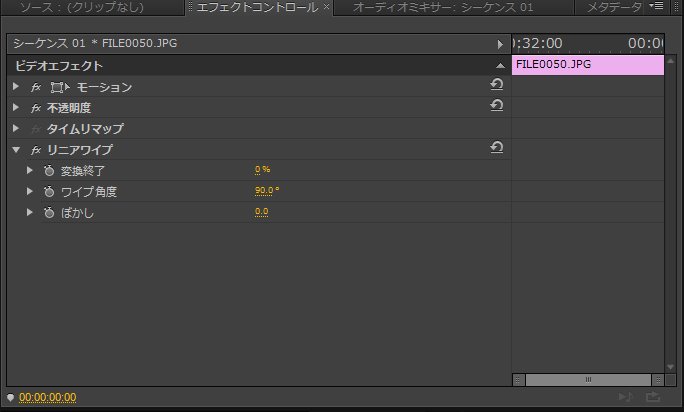Image resolution: width=684 pixels, height=412 pixels.
Task: Select the エフェクトコントロール tab
Action: click(x=257, y=7)
